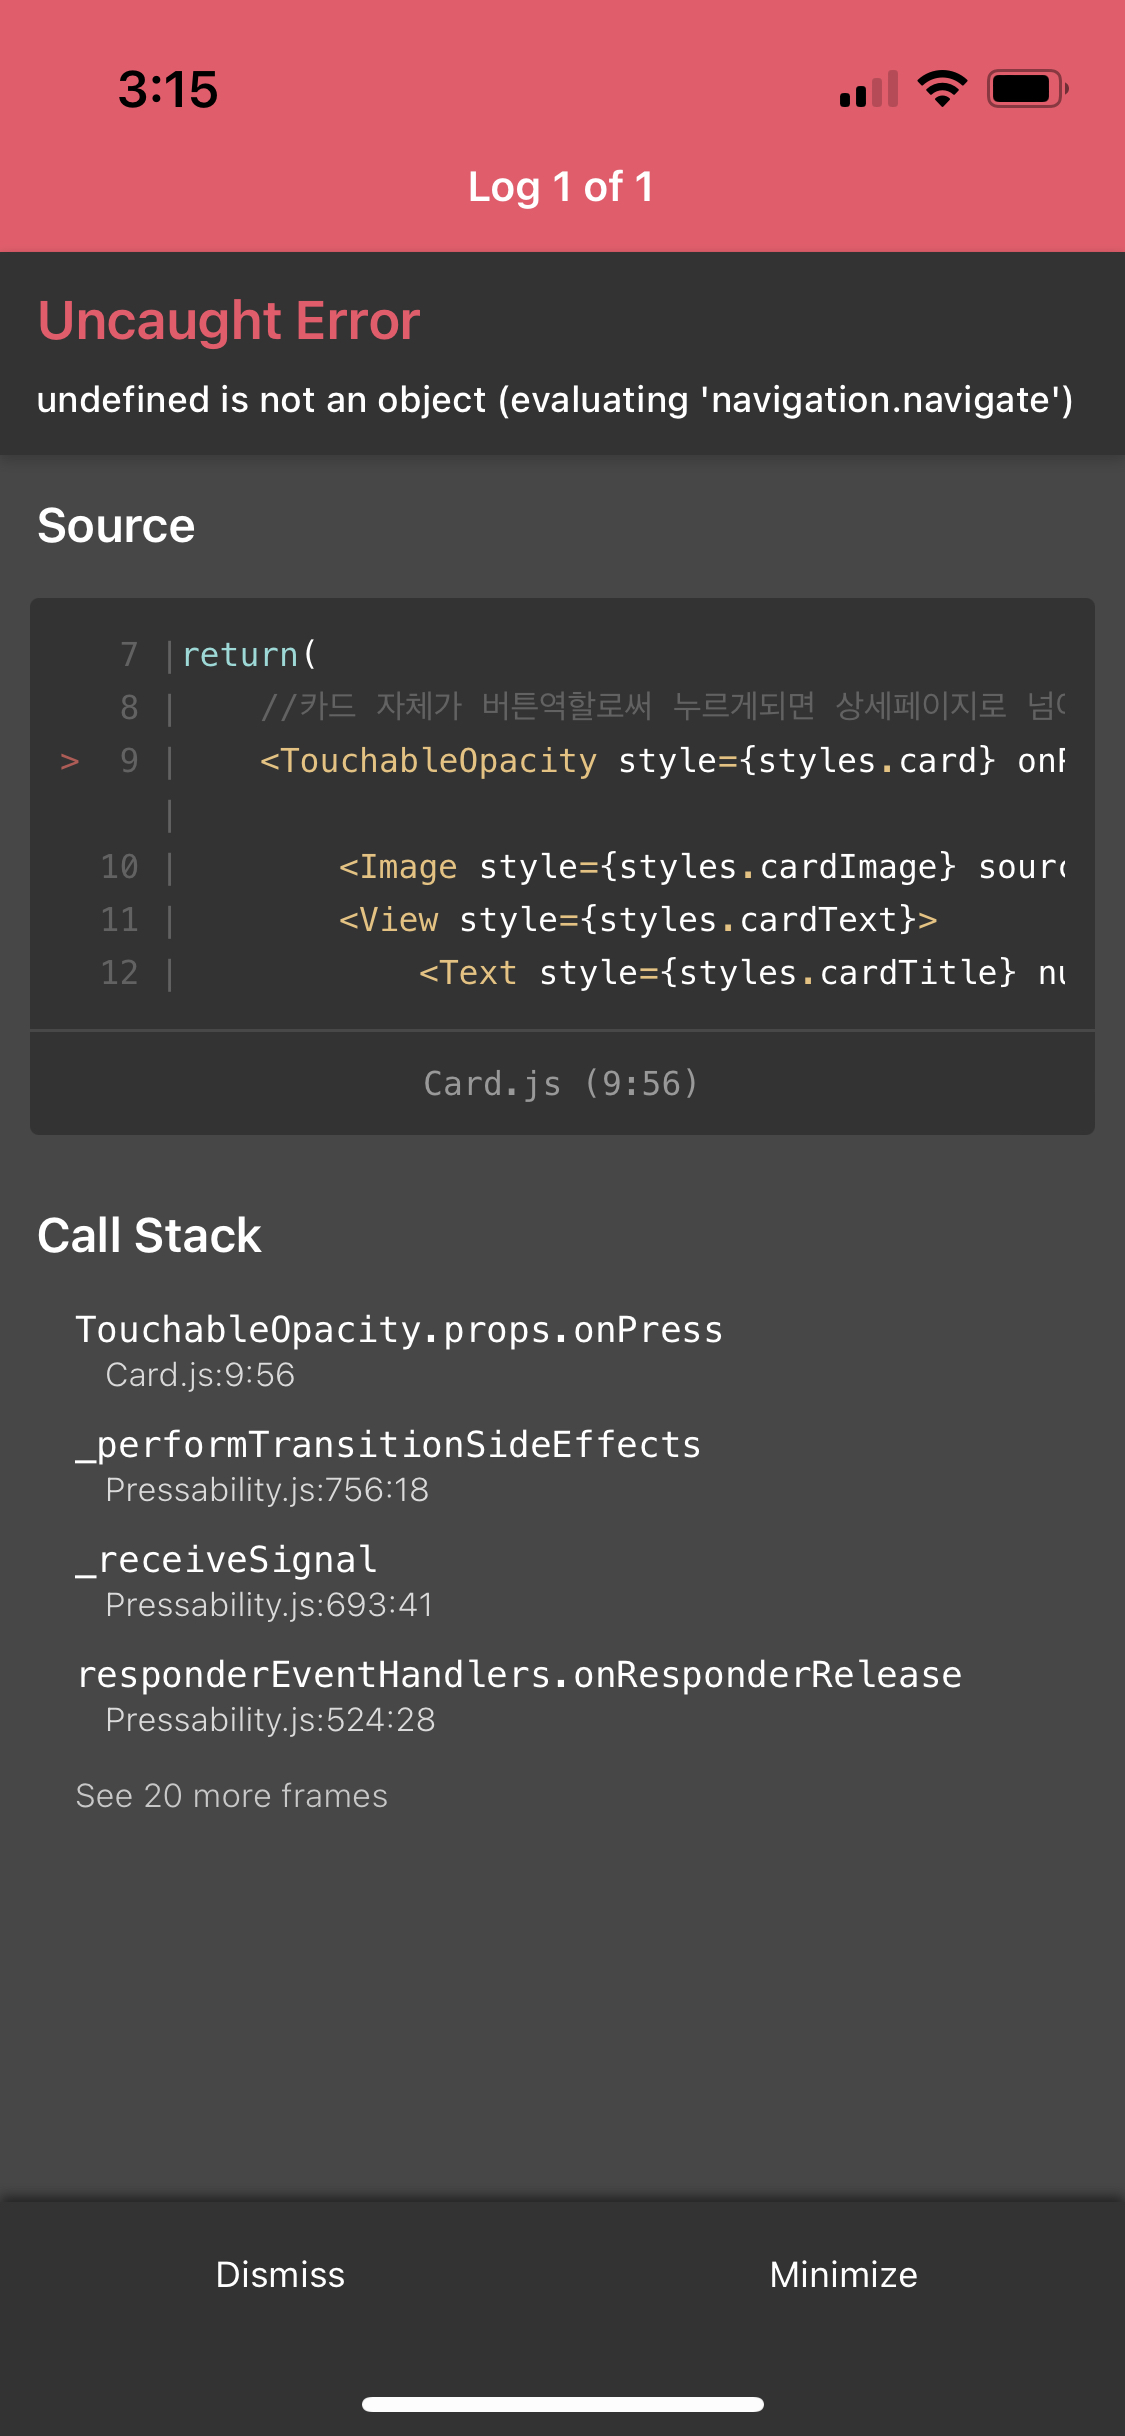Select source line 7 return code

249,655
